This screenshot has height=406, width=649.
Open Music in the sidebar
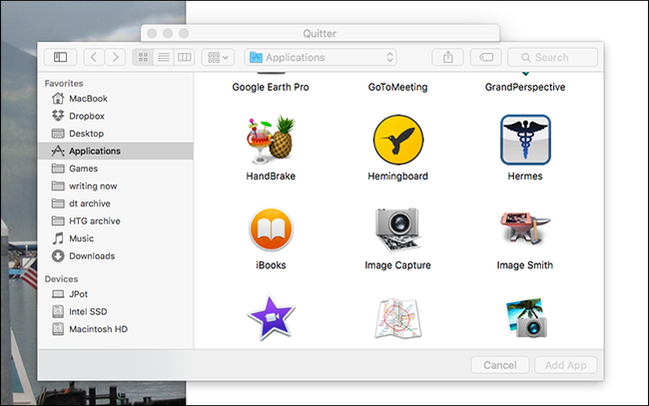[x=116, y=238]
